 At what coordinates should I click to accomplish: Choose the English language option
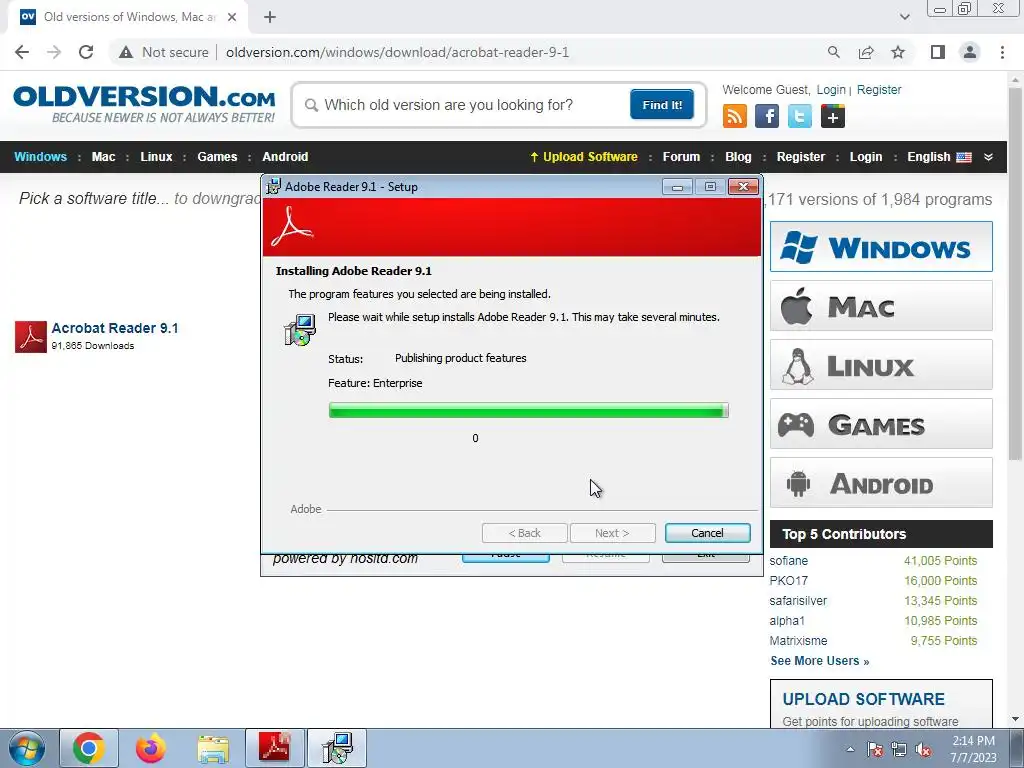click(x=939, y=157)
